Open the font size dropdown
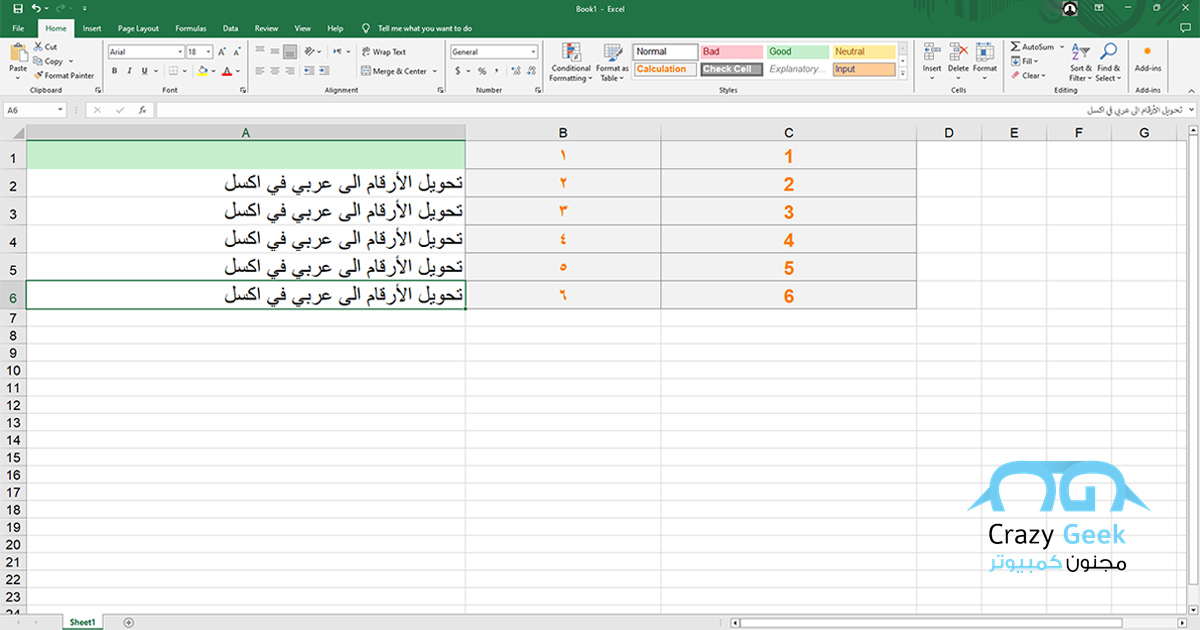Viewport: 1200px width, 630px height. click(208, 52)
